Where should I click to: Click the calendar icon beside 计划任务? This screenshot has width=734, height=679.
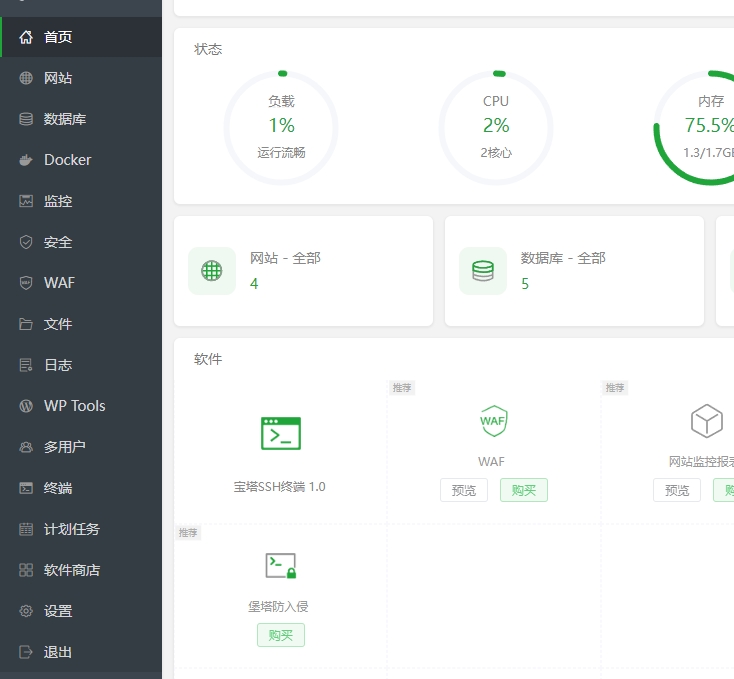26,529
